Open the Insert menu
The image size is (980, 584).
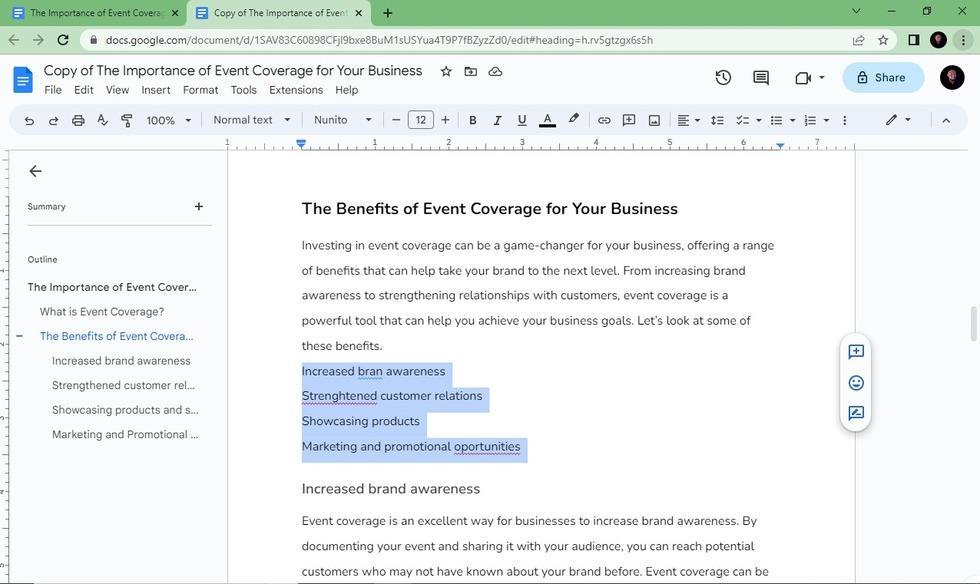tap(156, 90)
